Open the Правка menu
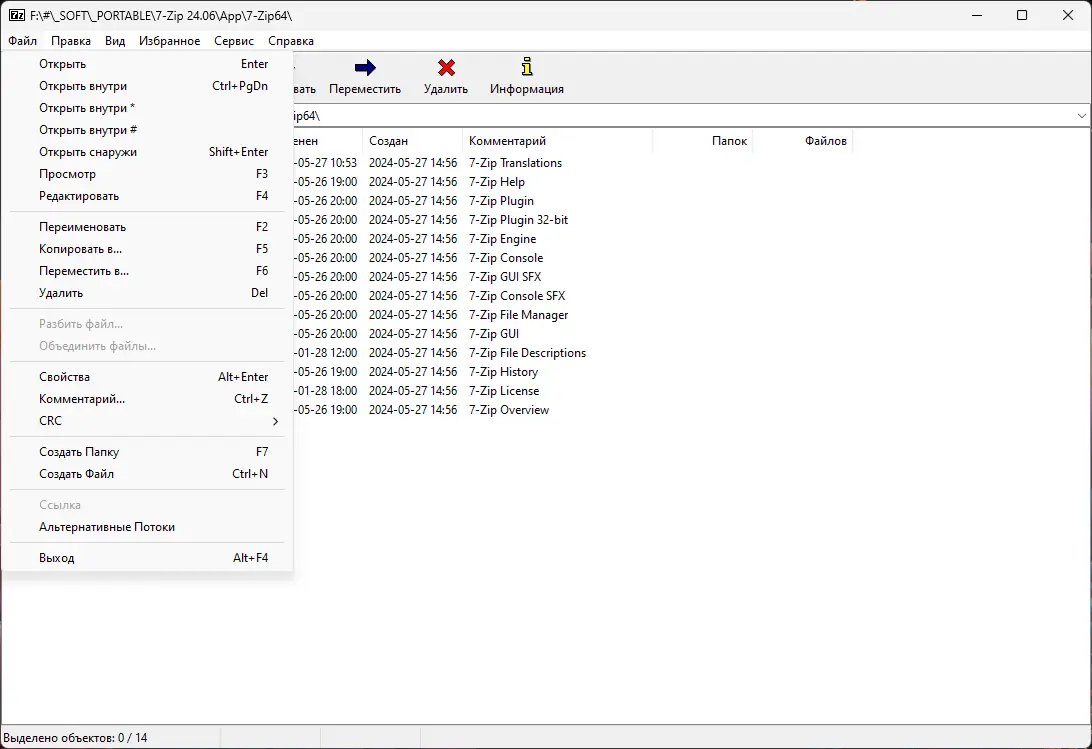 coord(70,41)
